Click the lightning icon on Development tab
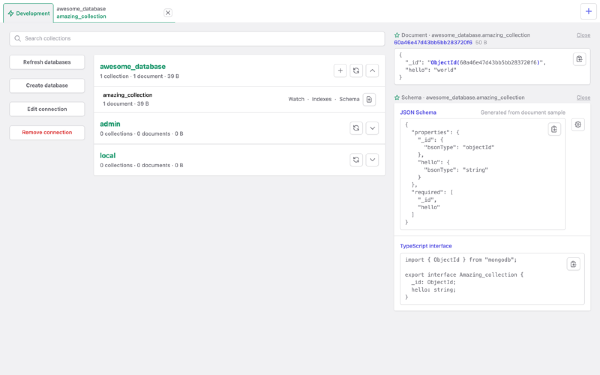Screen dimensions: 600x375 click(11, 13)
